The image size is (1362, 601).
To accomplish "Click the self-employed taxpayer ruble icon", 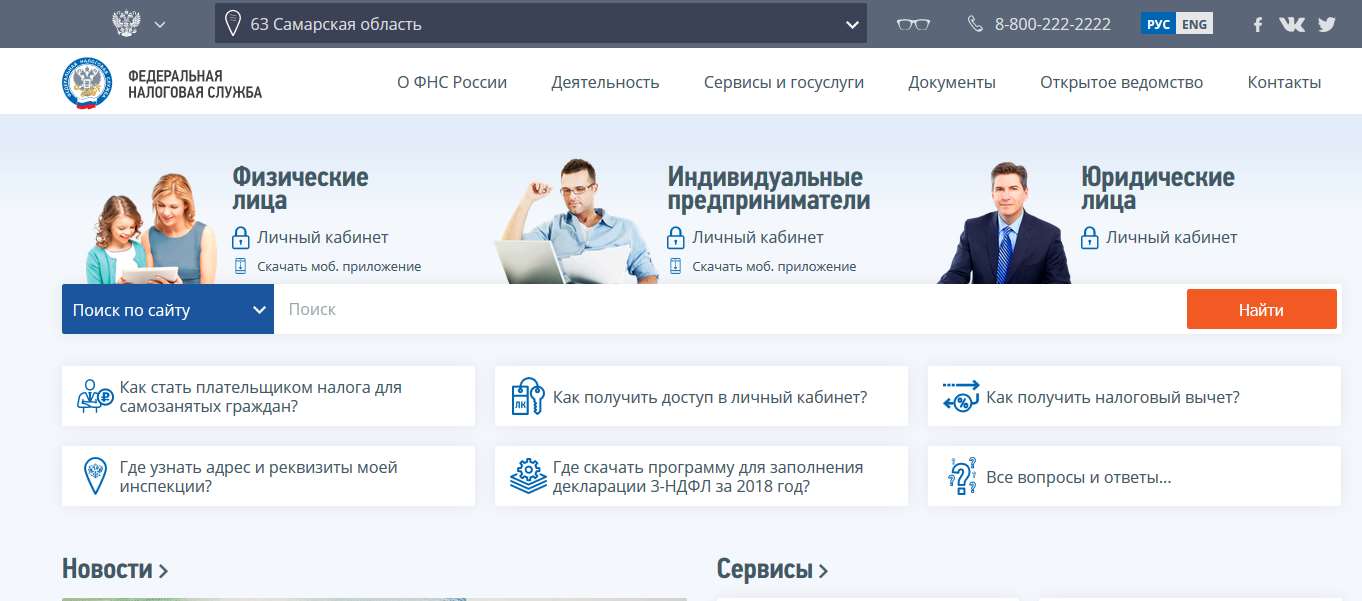I will click(95, 397).
